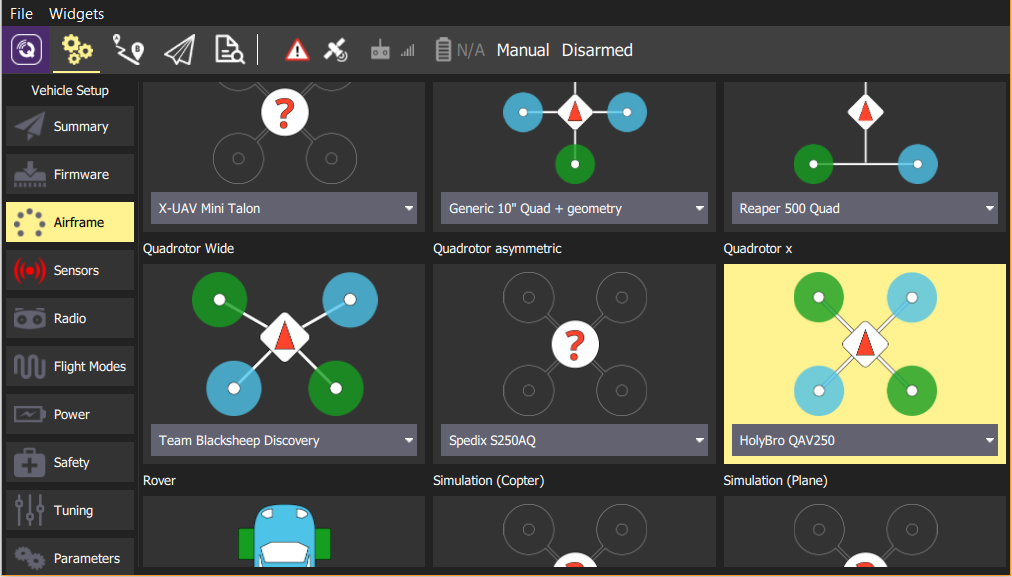
Task: Open the Spedix S250AQ dropdown
Action: [574, 441]
